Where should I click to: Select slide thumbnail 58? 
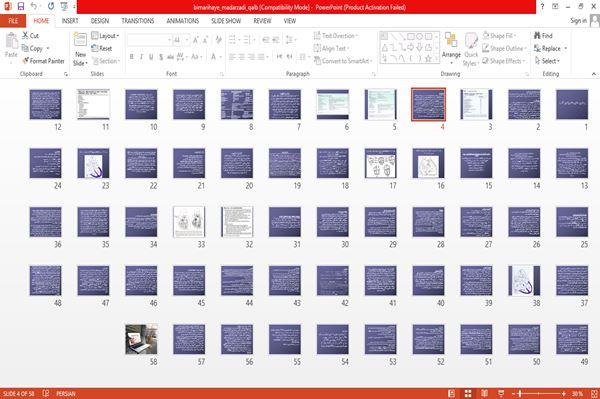tap(141, 339)
